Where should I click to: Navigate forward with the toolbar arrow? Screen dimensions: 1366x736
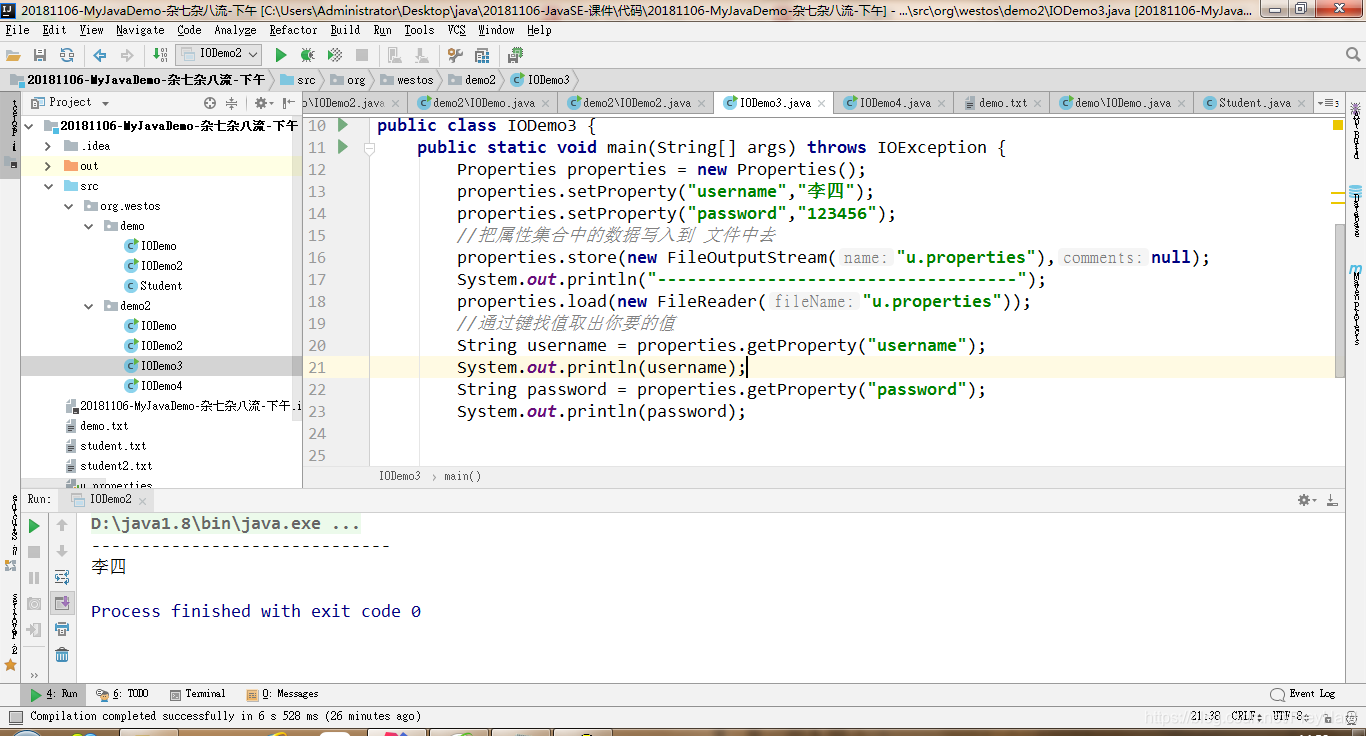coord(127,55)
